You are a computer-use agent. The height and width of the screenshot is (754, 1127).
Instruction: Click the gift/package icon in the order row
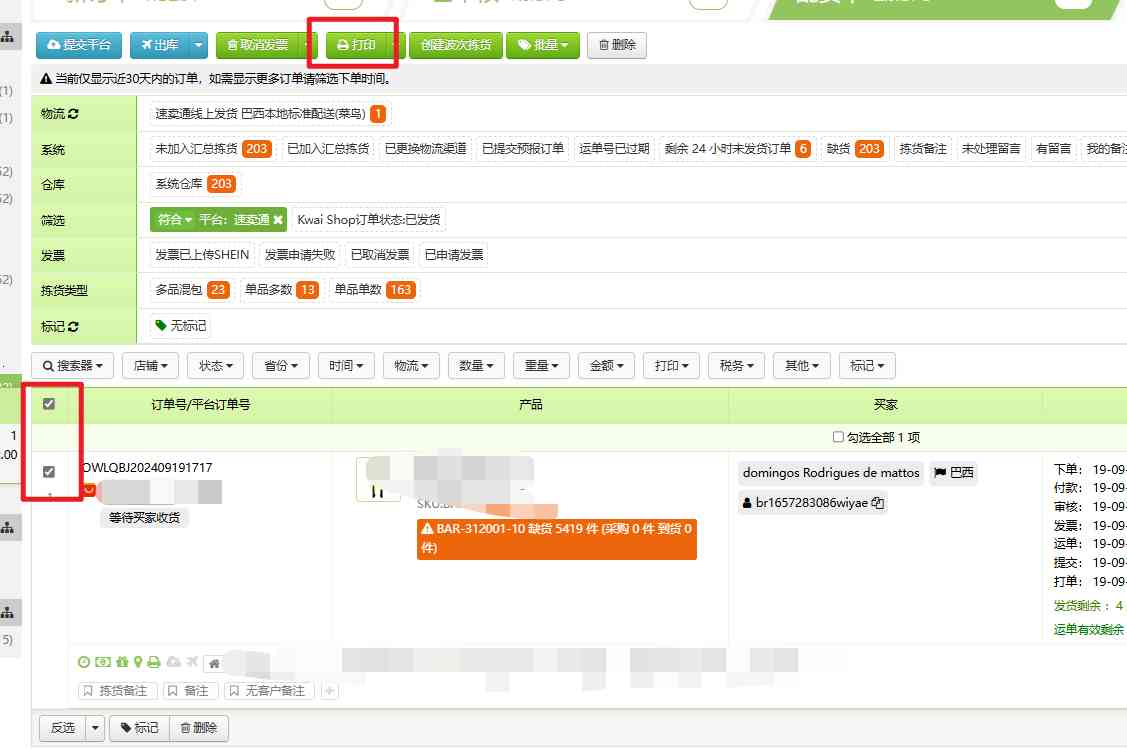coord(122,662)
